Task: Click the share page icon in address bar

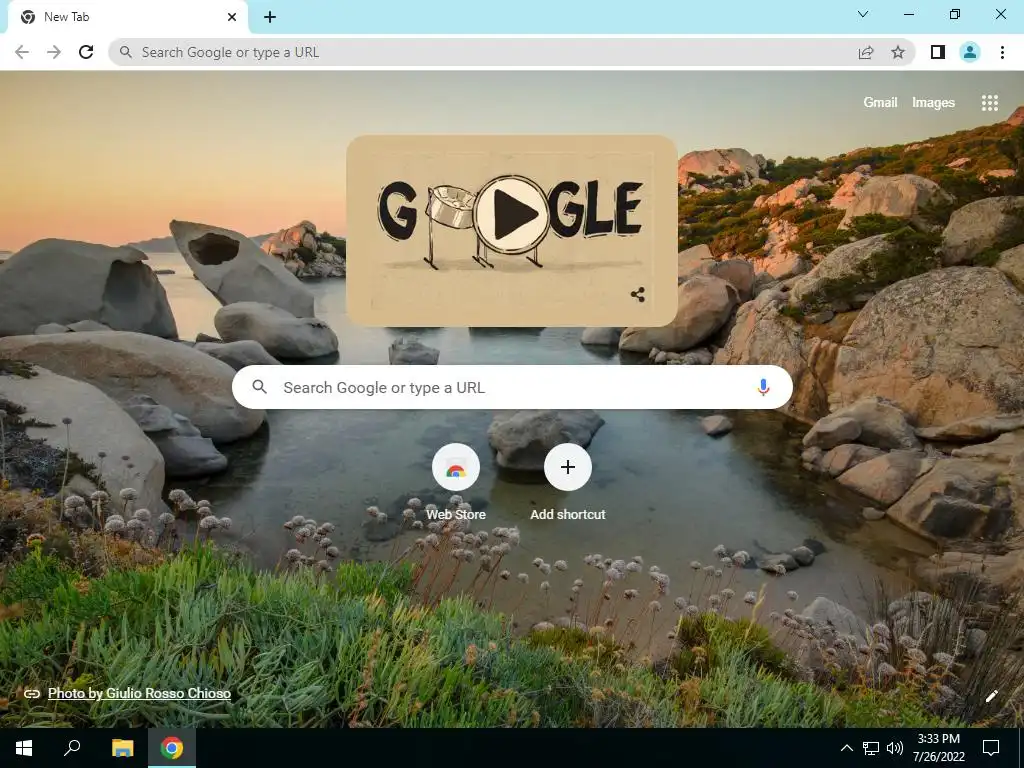Action: tap(866, 52)
